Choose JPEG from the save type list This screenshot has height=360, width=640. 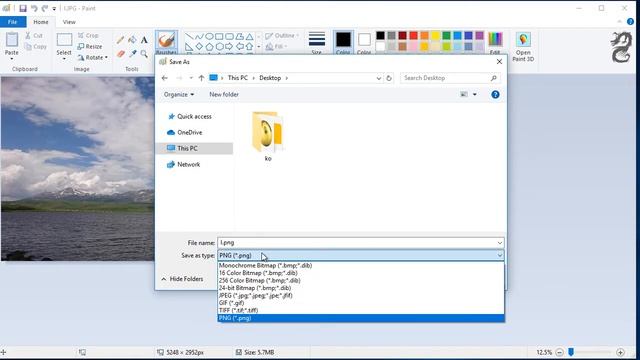pyautogui.click(x=361, y=295)
